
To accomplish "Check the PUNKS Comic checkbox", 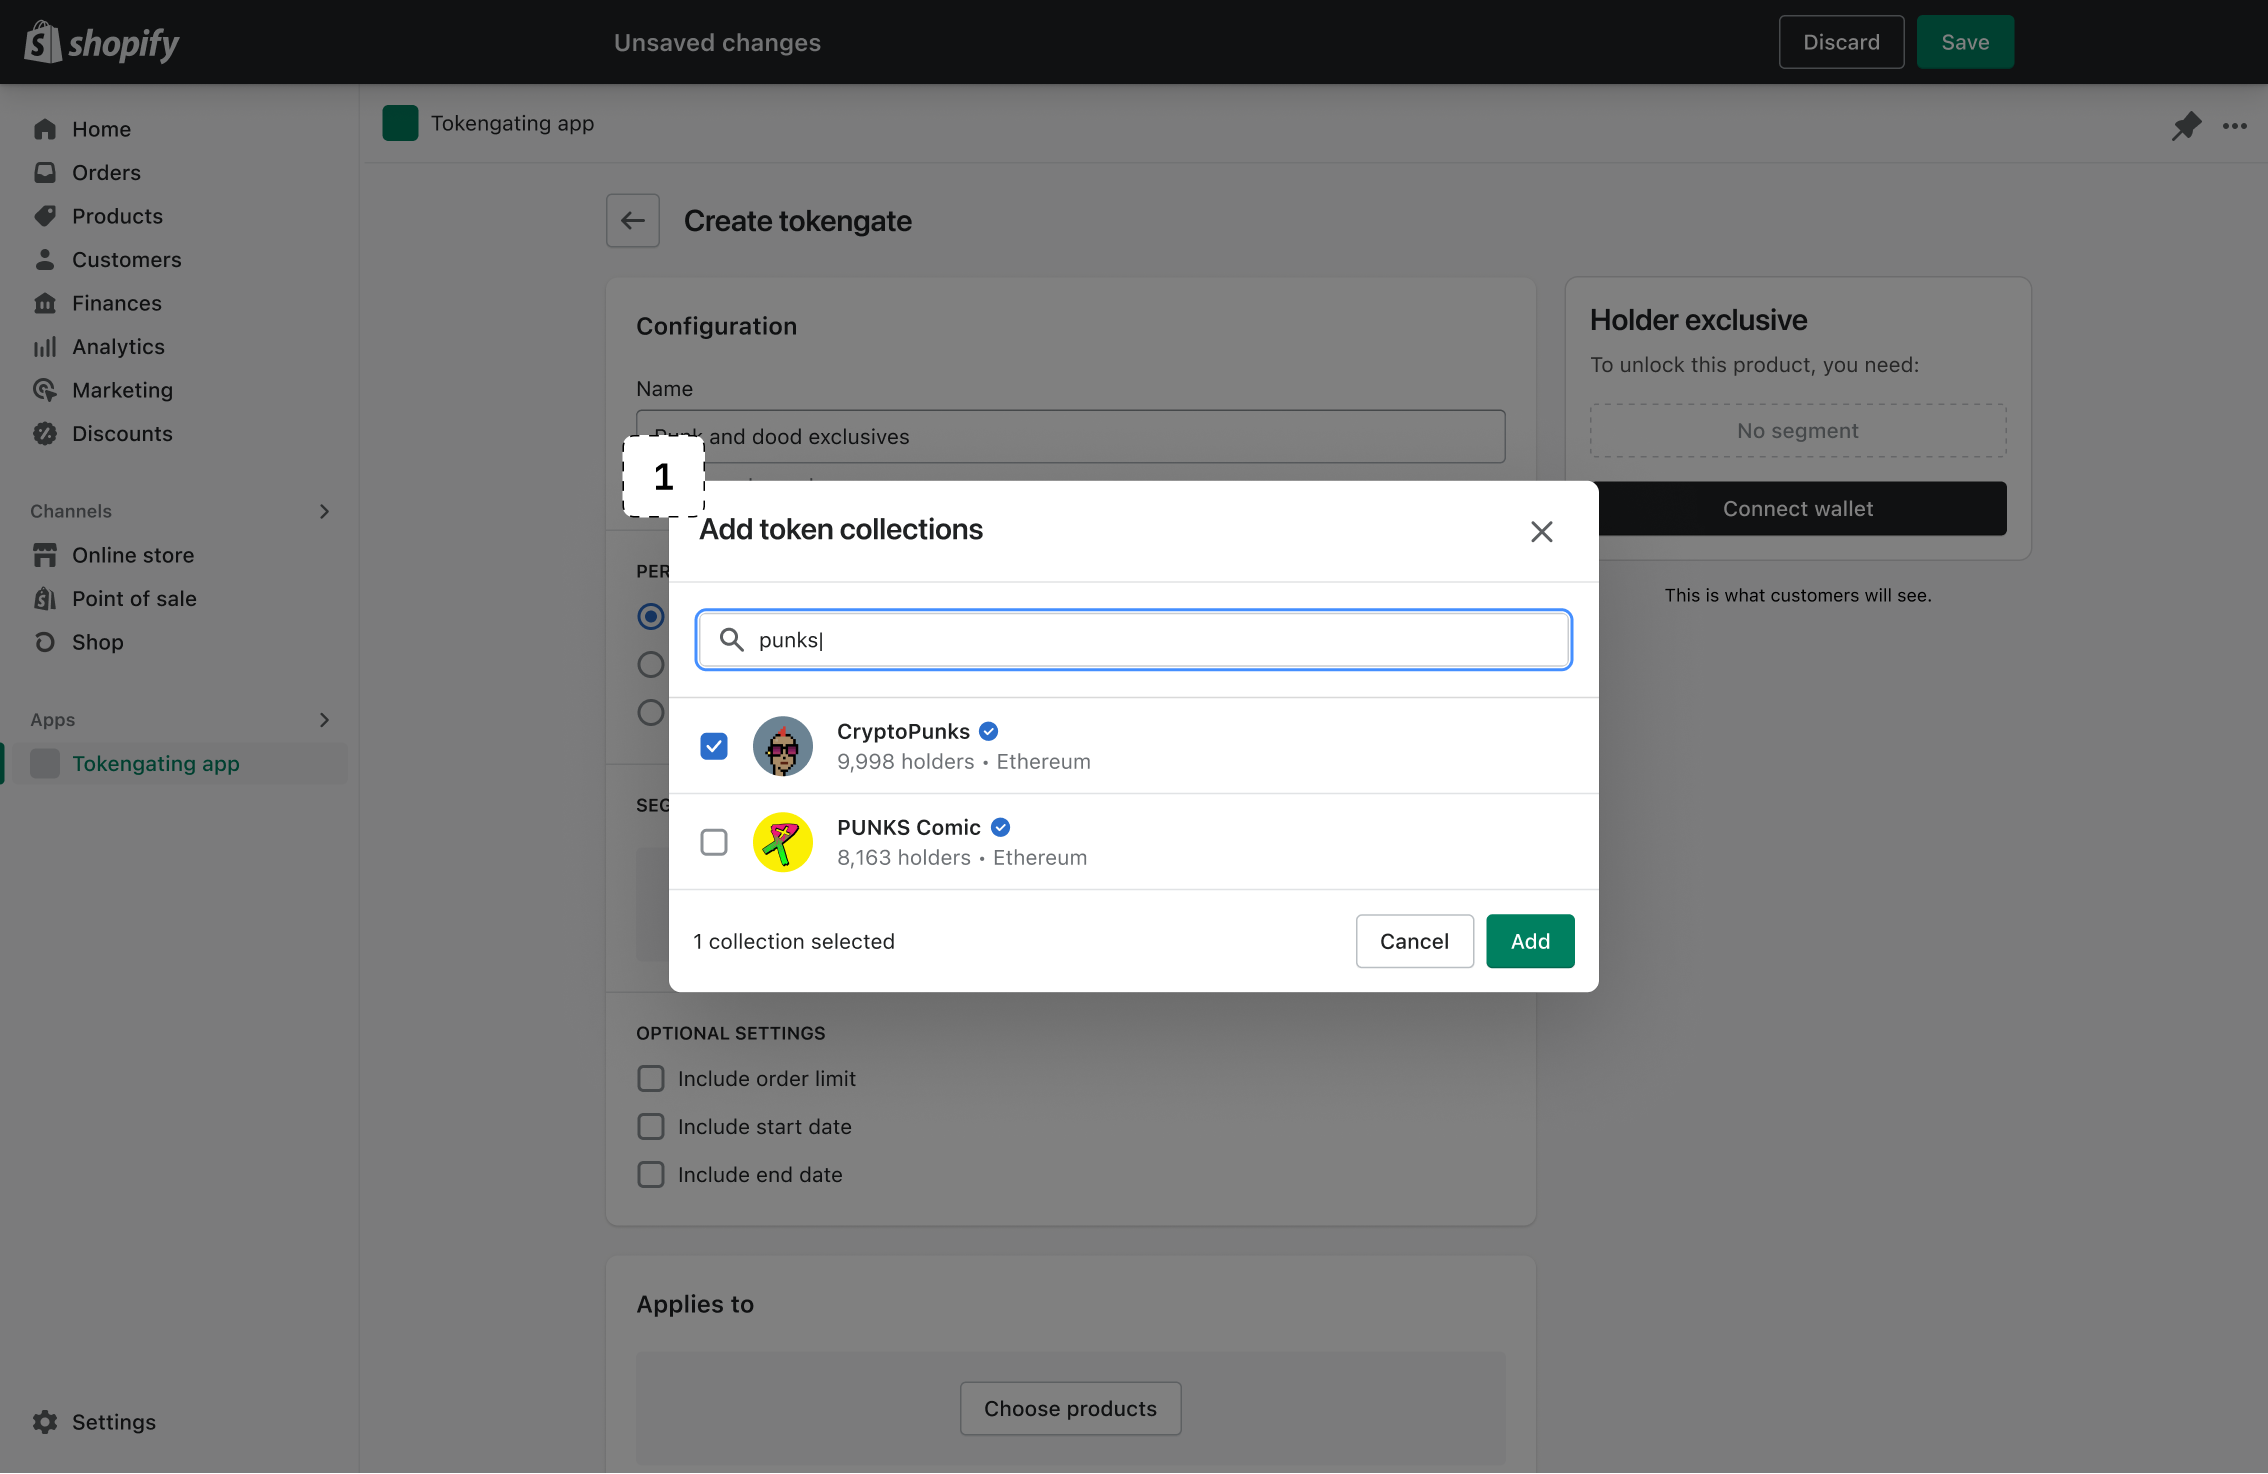I will [714, 842].
